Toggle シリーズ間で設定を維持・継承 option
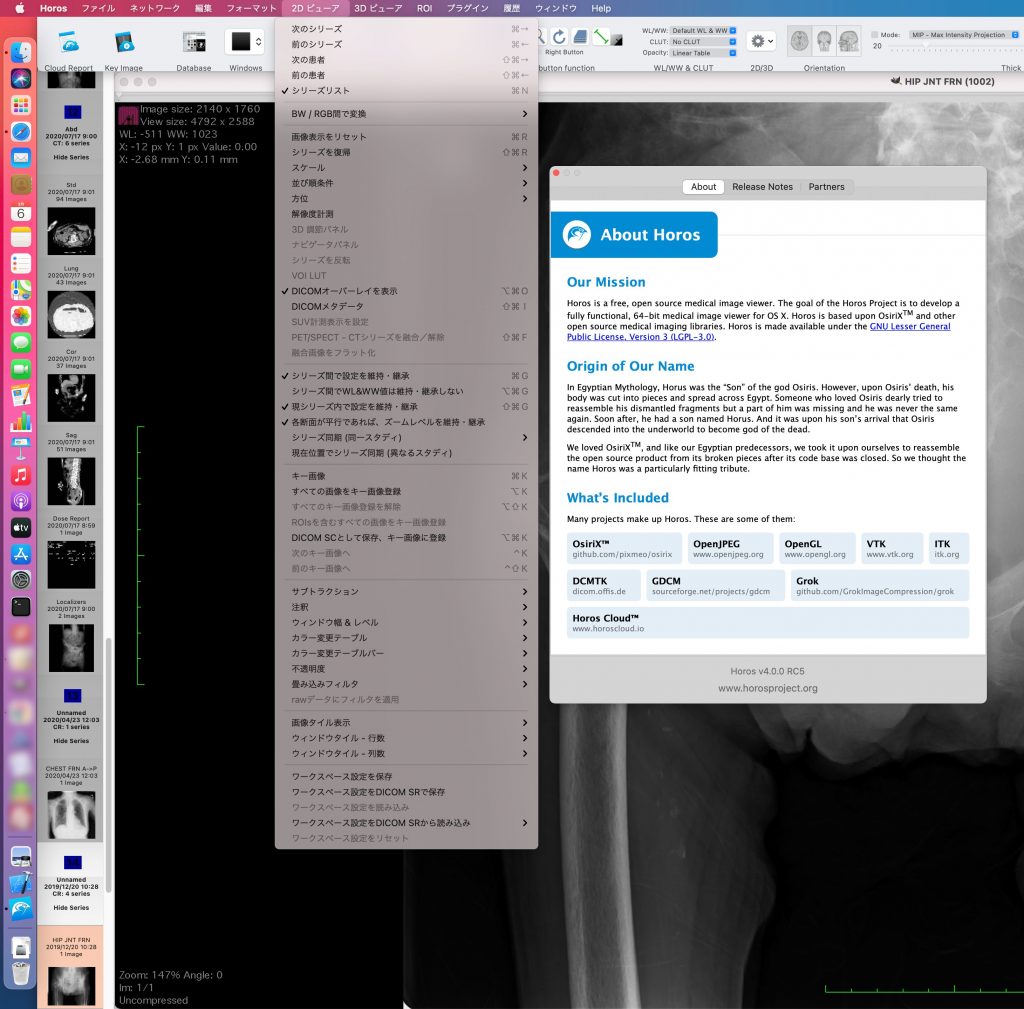This screenshot has width=1024, height=1009. 406,376
